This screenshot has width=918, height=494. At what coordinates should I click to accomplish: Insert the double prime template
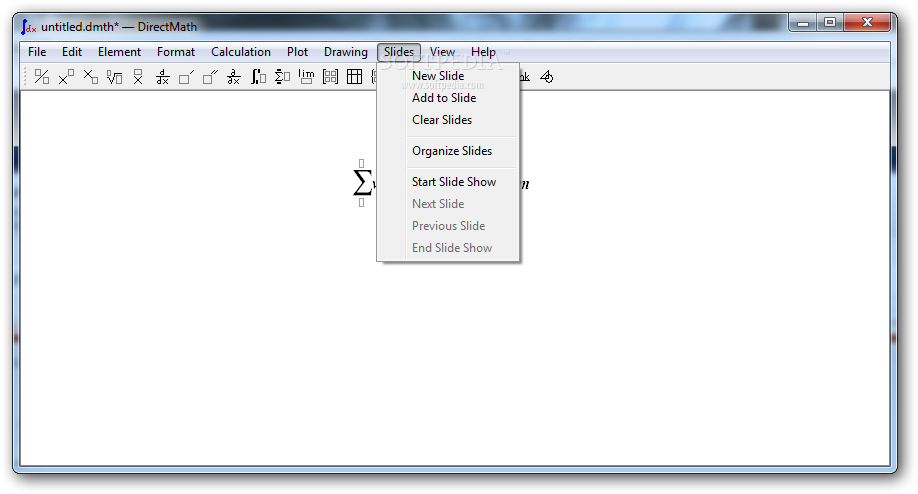(x=210, y=77)
